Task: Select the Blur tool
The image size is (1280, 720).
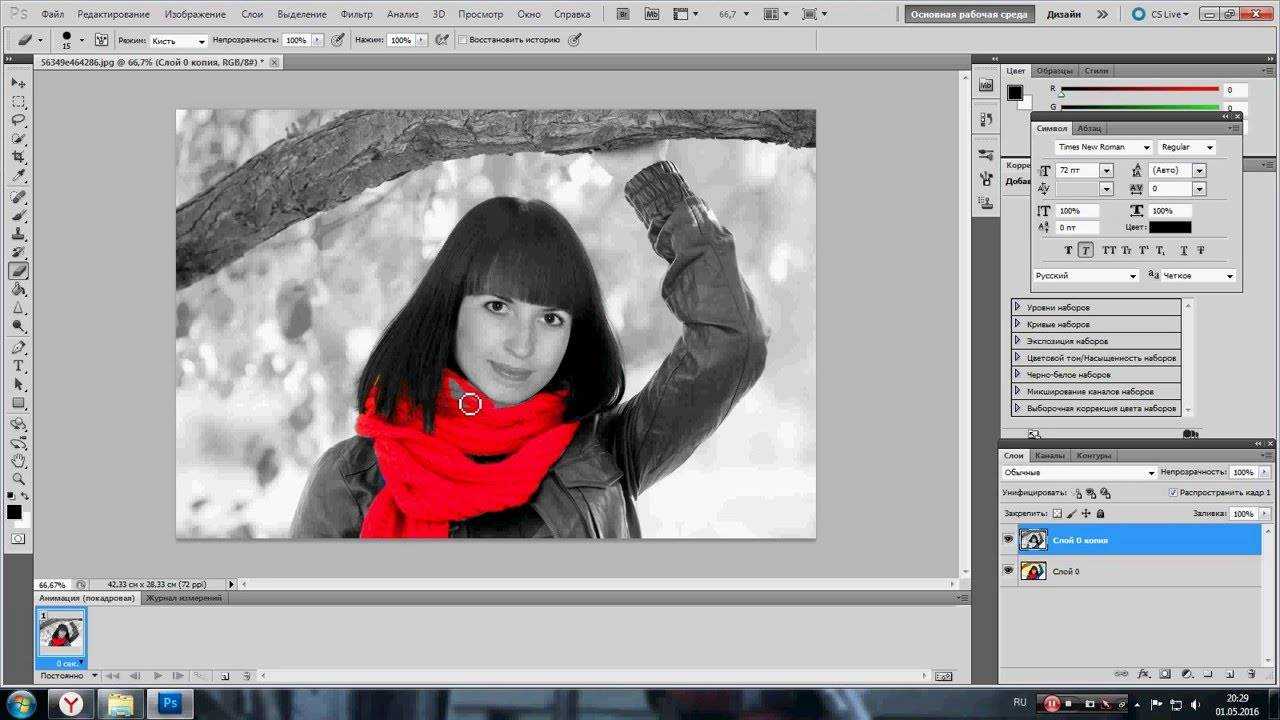Action: (x=18, y=309)
